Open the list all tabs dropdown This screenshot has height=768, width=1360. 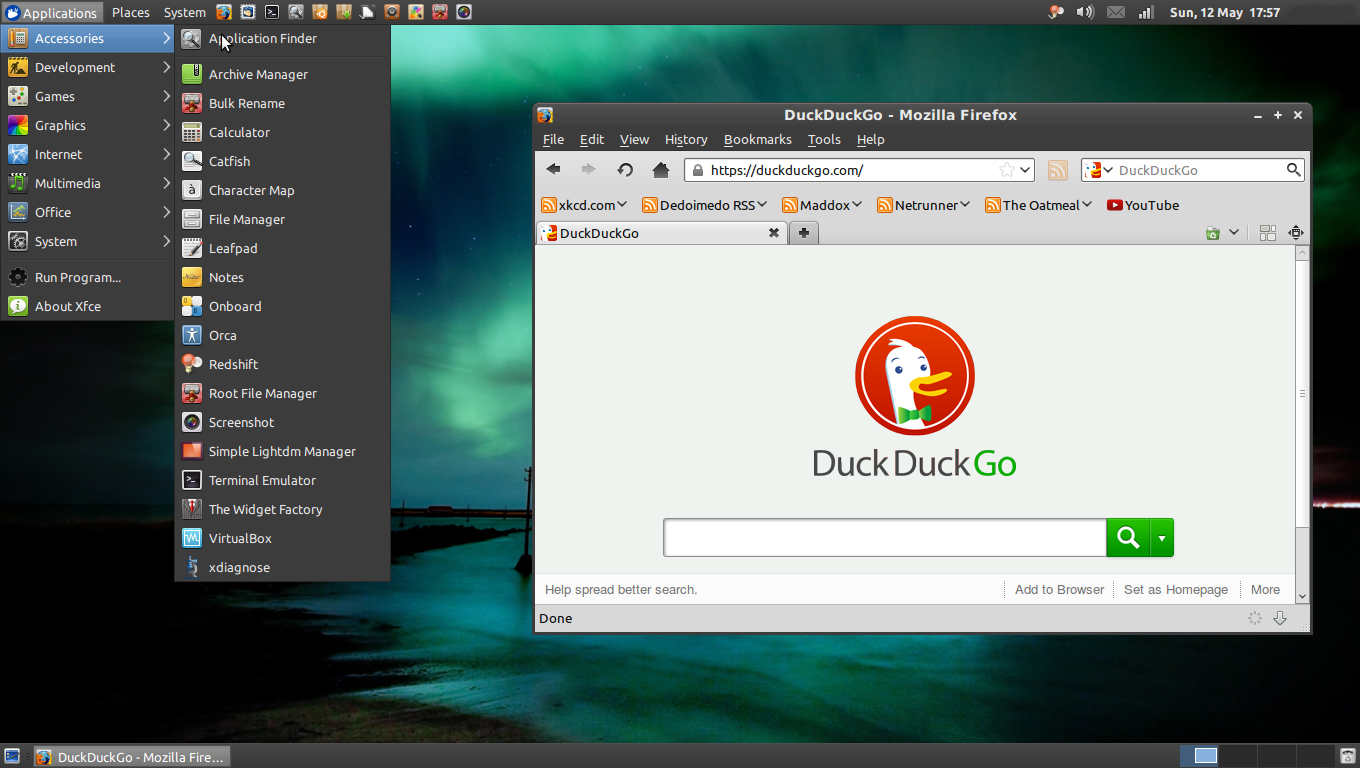tap(1234, 233)
